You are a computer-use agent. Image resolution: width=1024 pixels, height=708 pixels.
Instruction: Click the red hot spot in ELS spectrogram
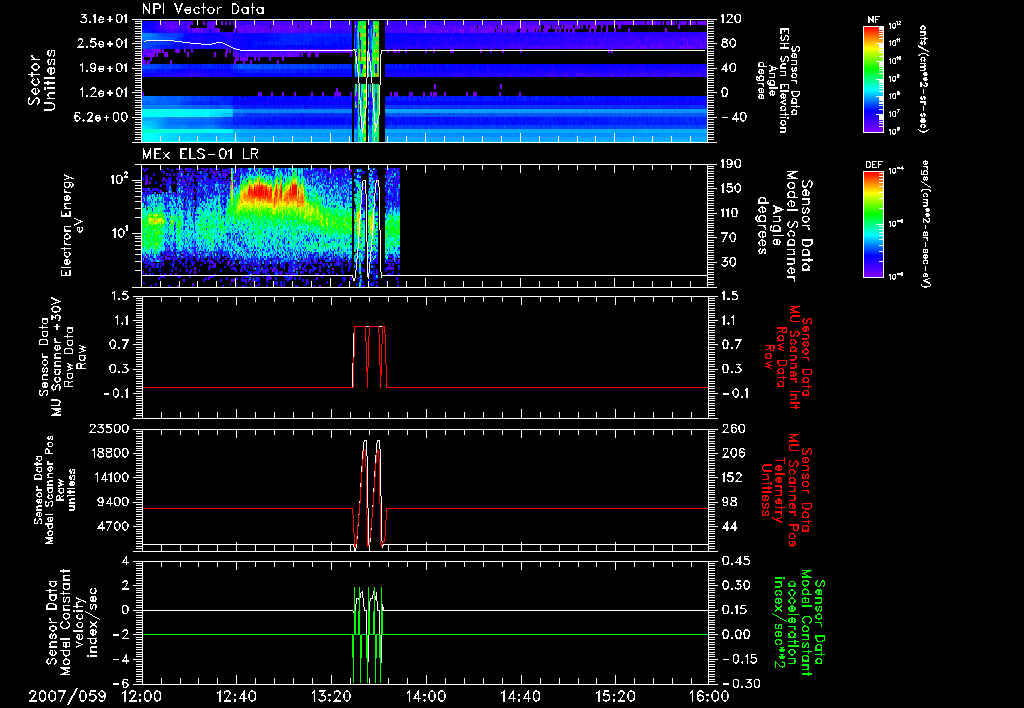pos(273,192)
